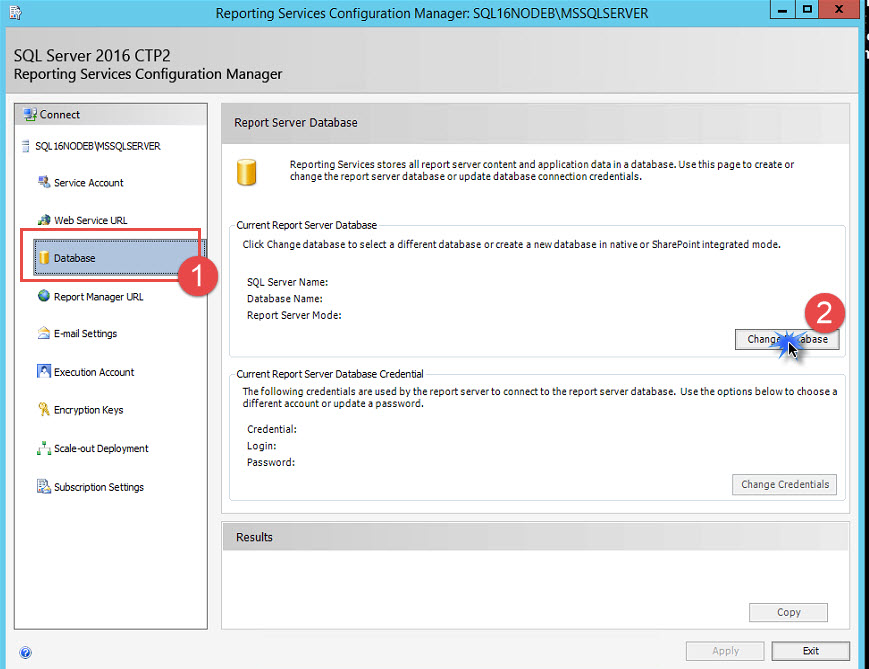Screen dimensions: 869x669
Task: Click the Report Server Mode label
Action: (294, 315)
